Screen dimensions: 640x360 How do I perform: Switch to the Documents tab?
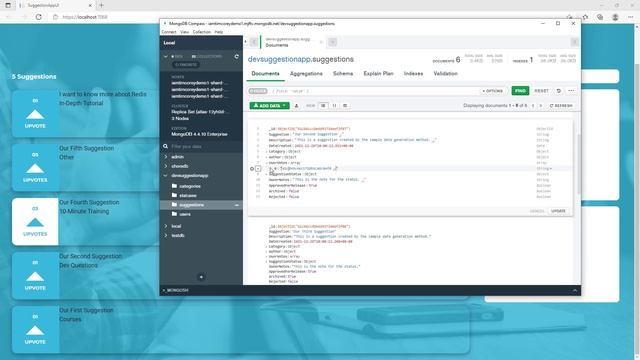pos(265,73)
